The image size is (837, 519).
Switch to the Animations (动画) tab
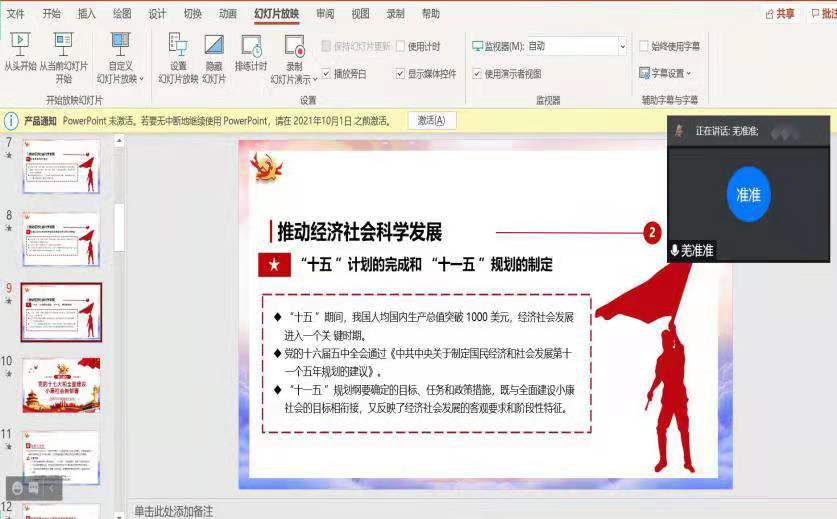click(228, 14)
